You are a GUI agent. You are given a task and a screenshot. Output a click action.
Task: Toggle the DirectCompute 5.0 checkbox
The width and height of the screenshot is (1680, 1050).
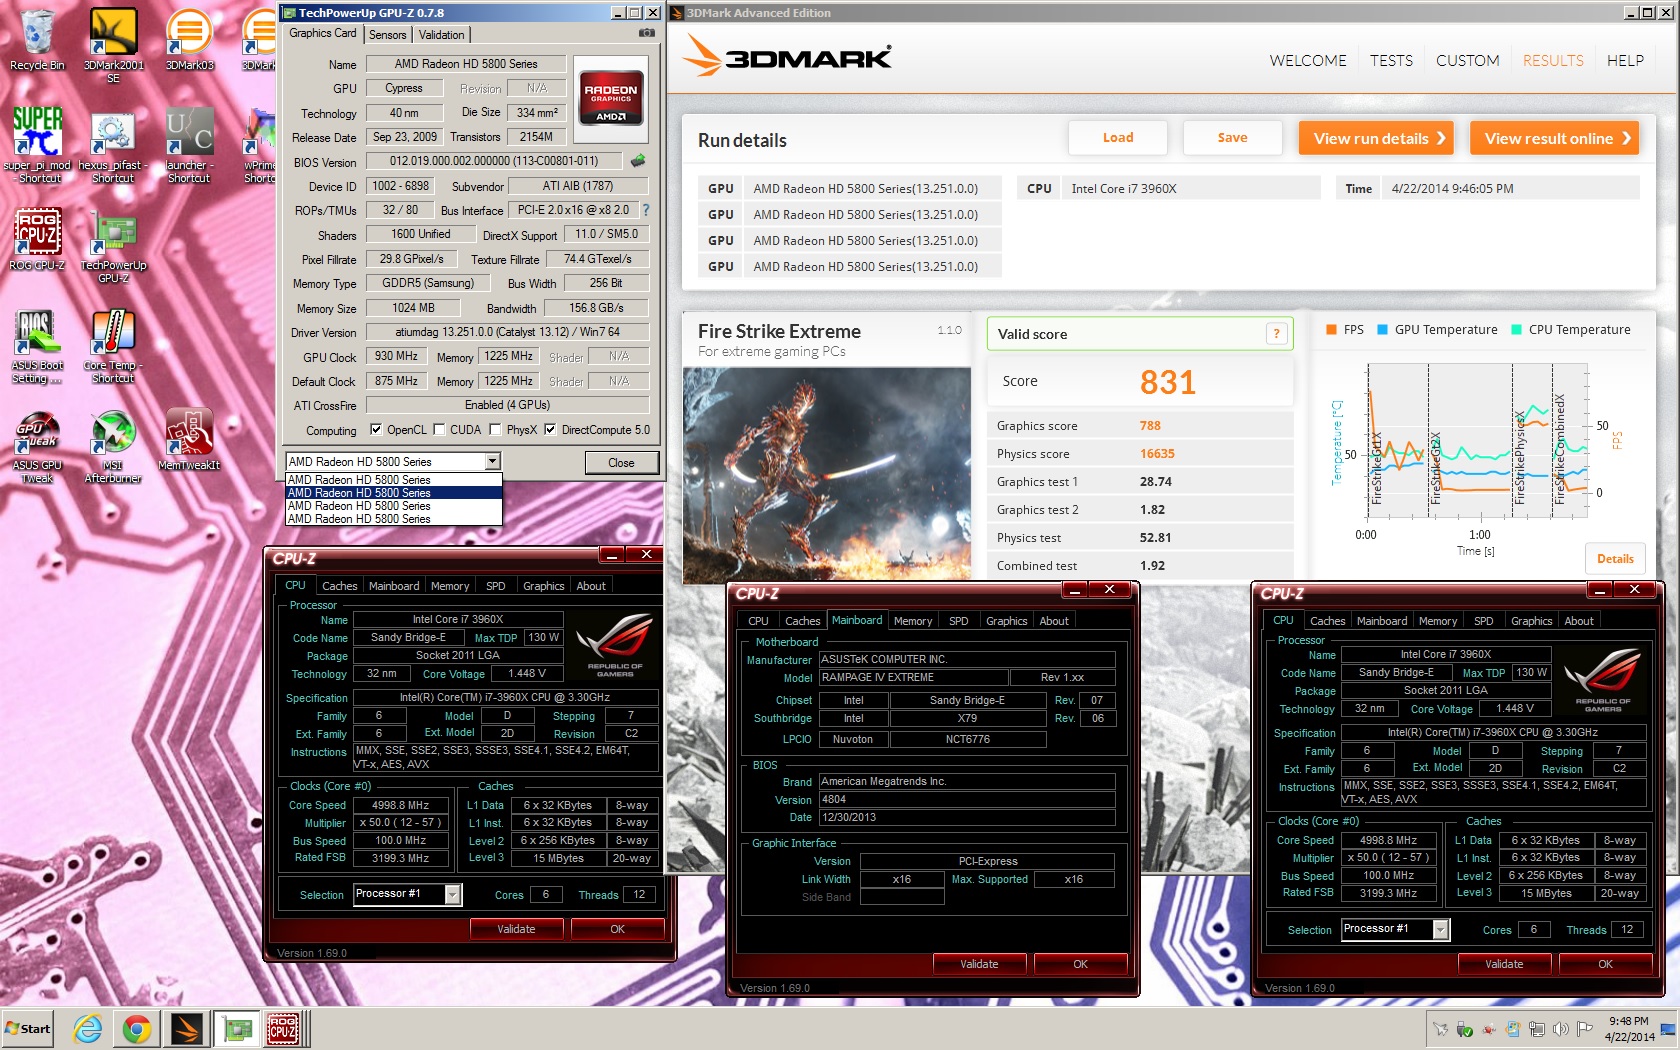click(x=550, y=430)
